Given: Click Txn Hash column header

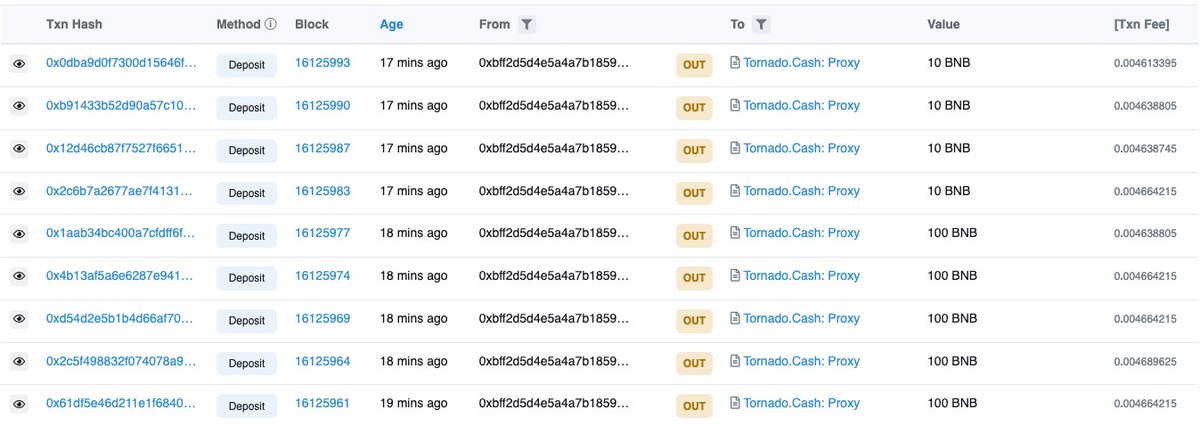Looking at the screenshot, I should (74, 24).
